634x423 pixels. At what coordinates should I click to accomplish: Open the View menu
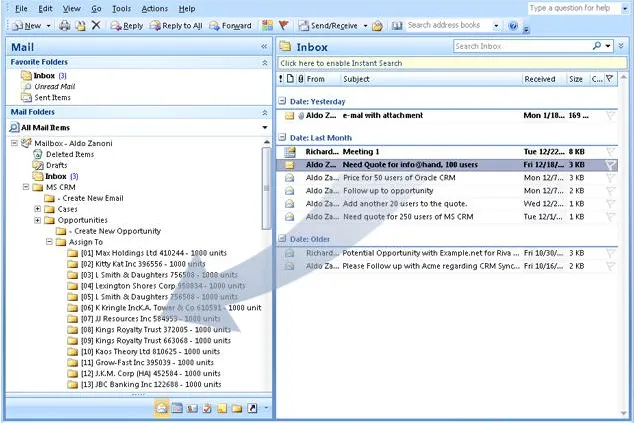pos(72,8)
